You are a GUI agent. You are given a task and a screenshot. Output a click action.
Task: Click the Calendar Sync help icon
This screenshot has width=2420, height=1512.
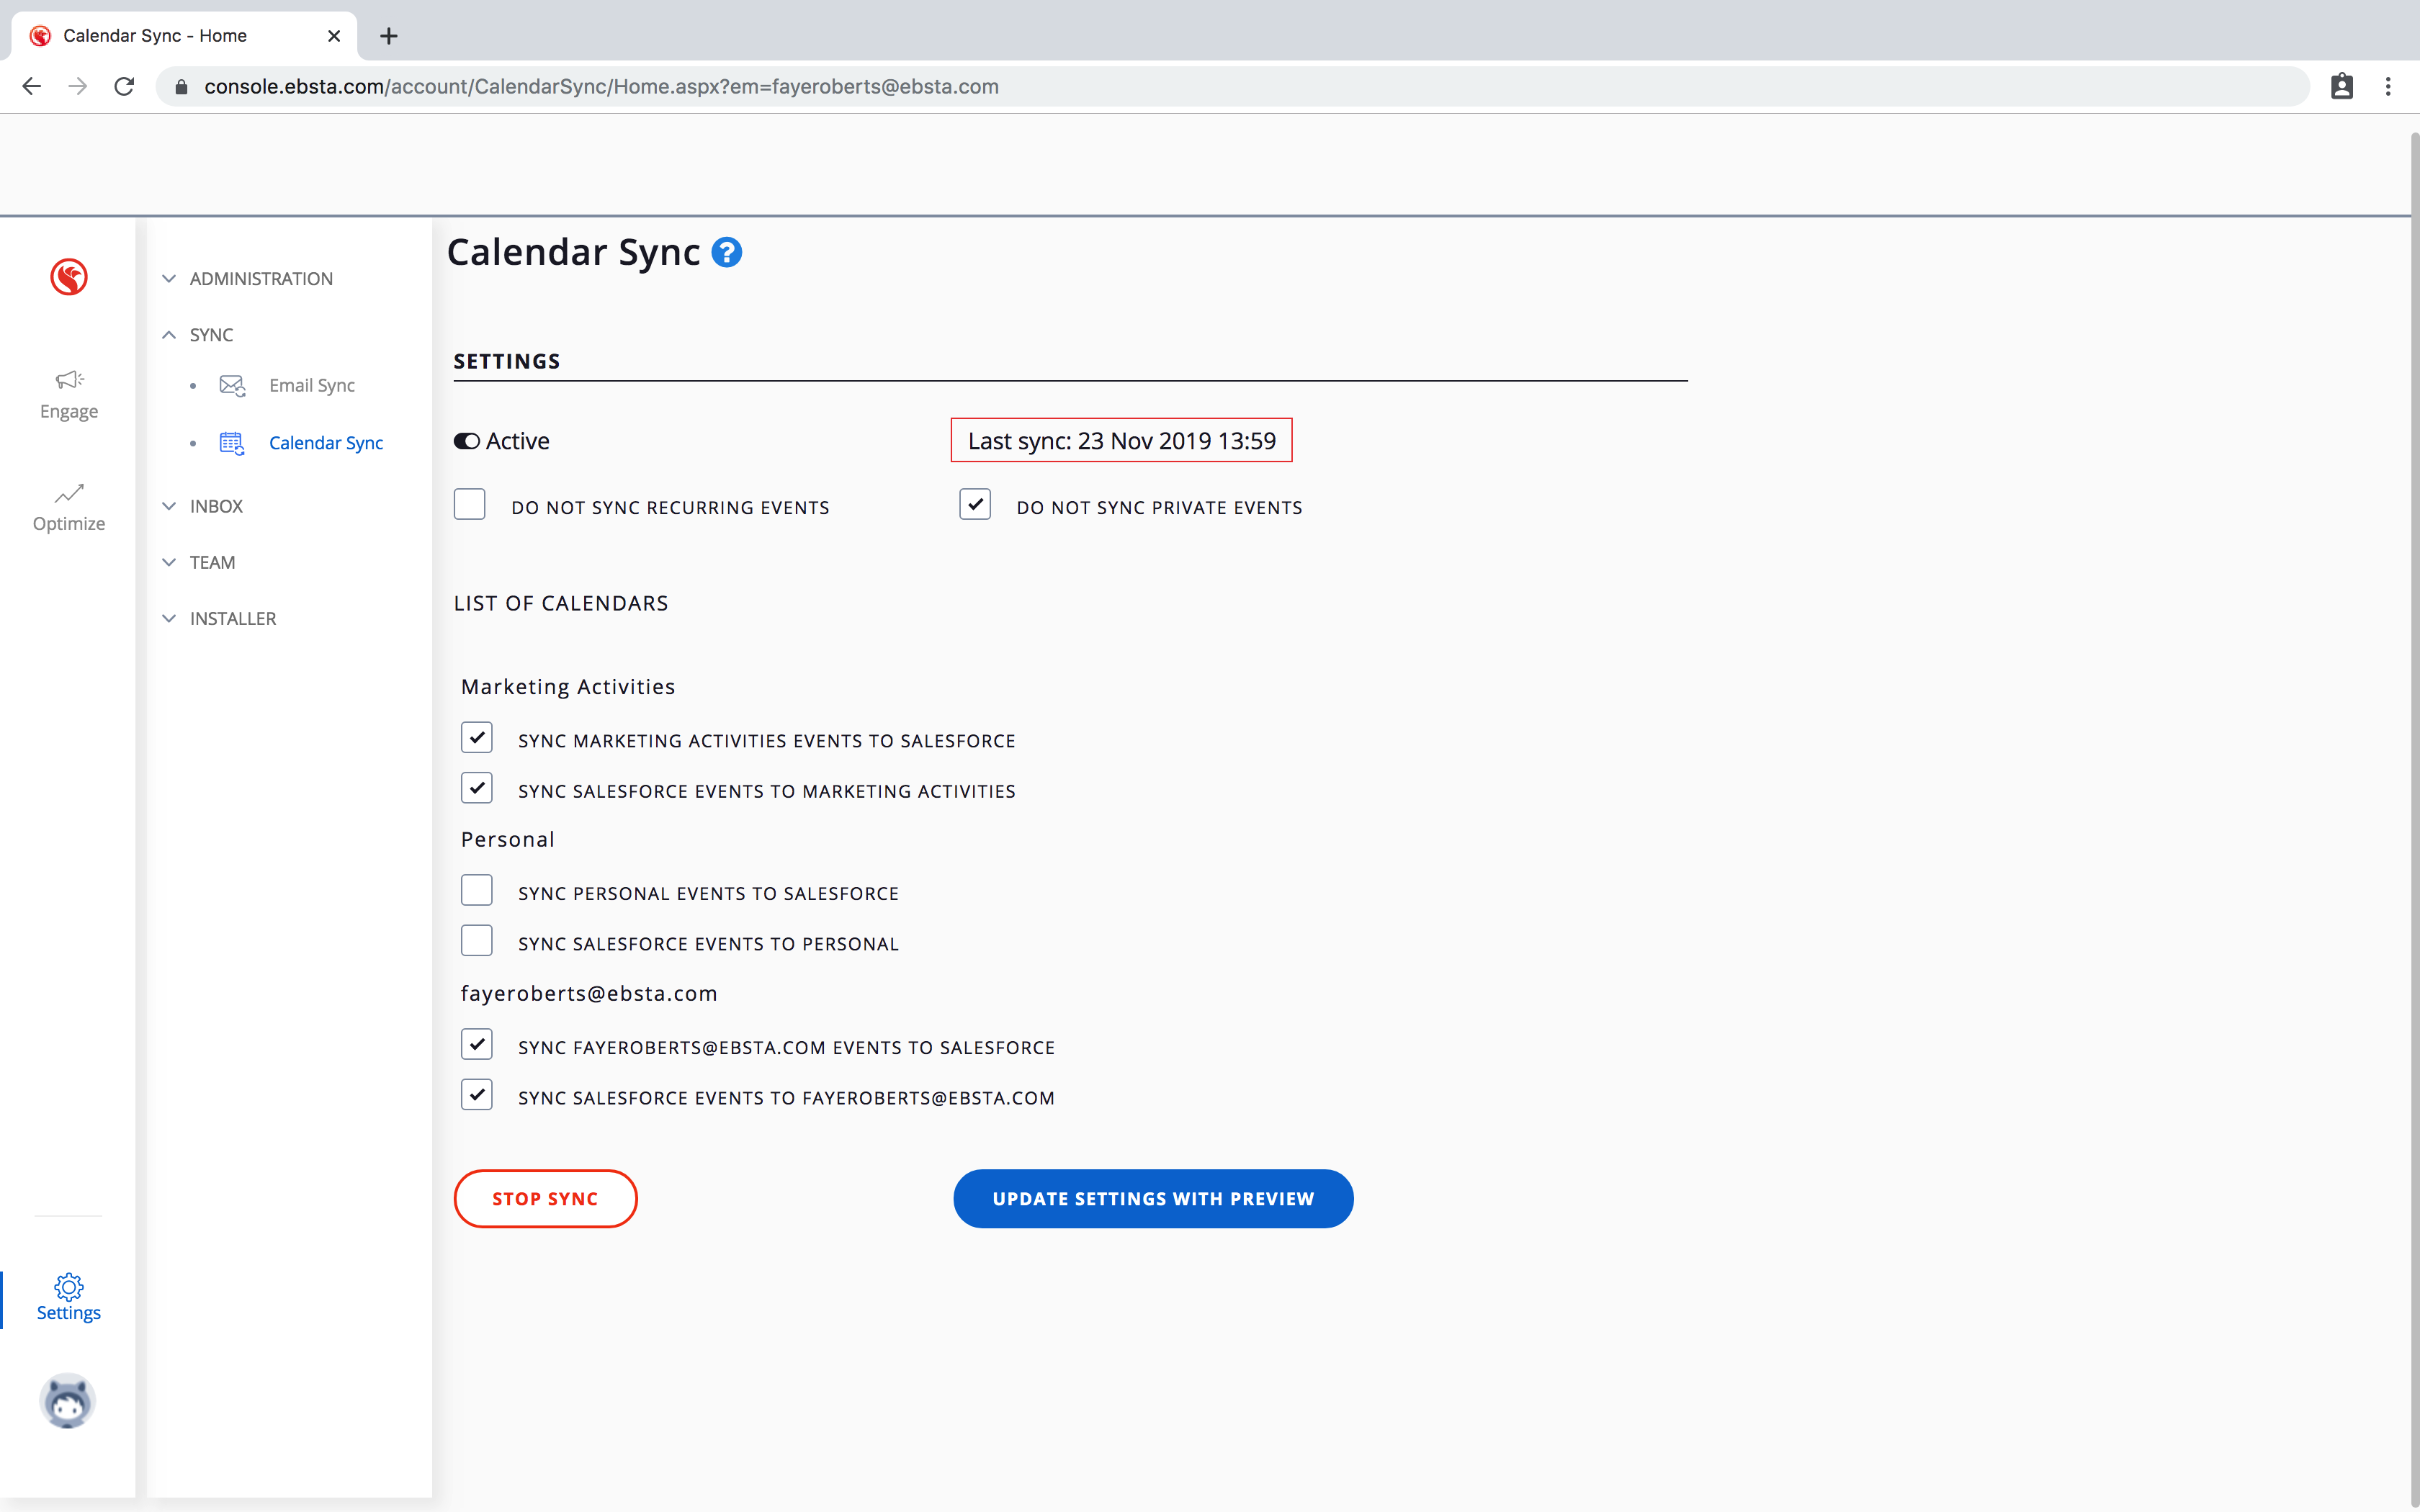[727, 253]
